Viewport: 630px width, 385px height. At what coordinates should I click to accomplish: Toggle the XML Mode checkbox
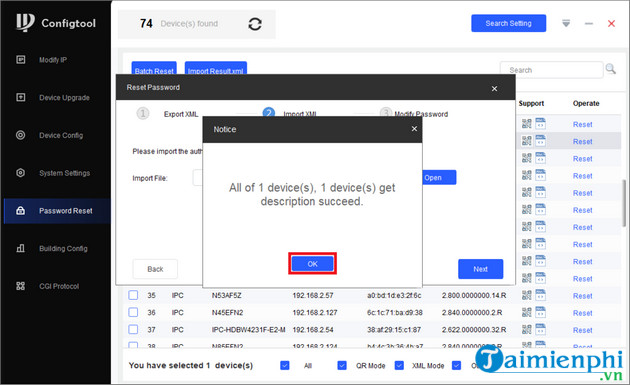coord(399,365)
